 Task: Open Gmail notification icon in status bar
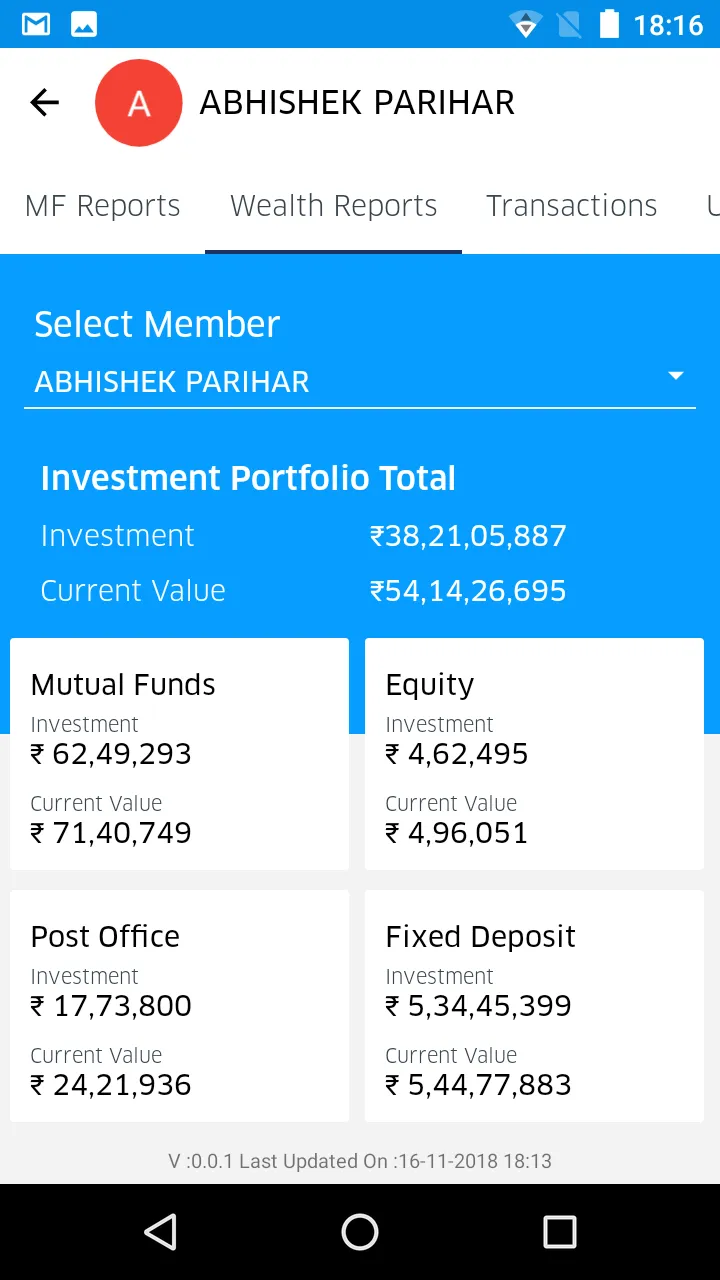(36, 24)
